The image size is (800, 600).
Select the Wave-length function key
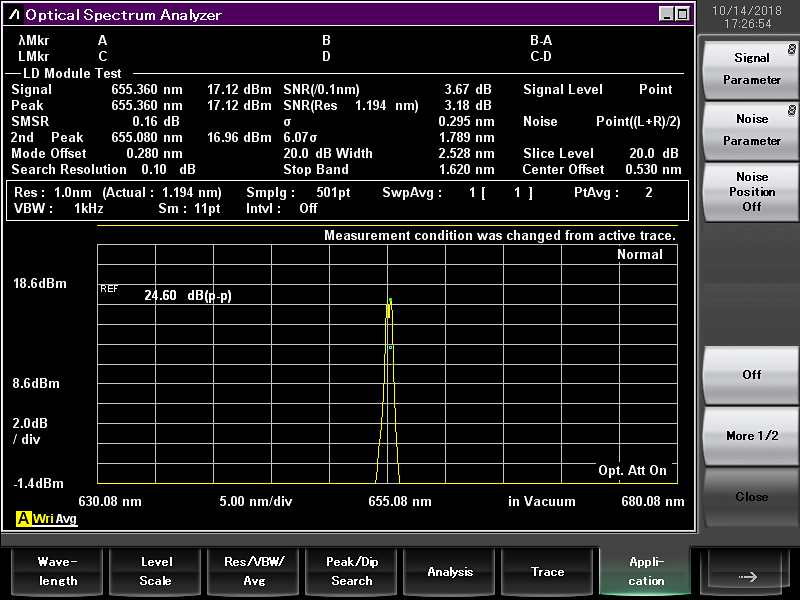pyautogui.click(x=57, y=571)
